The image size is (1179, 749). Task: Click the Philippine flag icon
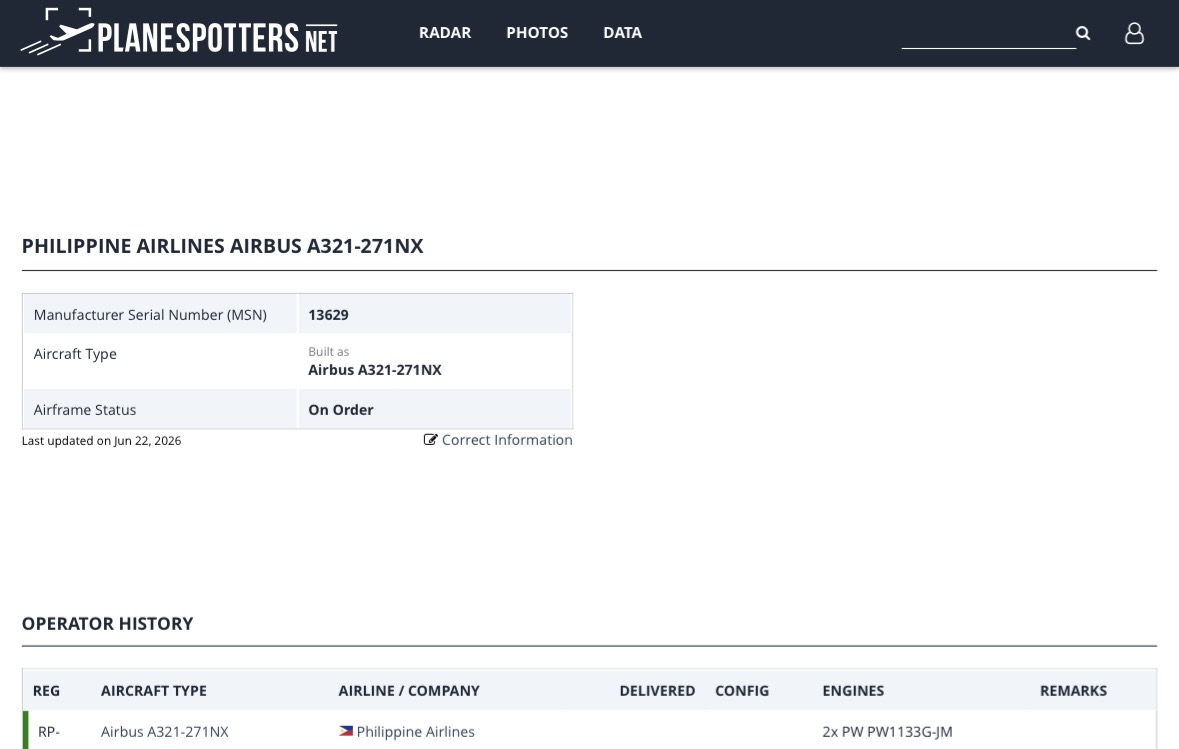click(x=346, y=731)
